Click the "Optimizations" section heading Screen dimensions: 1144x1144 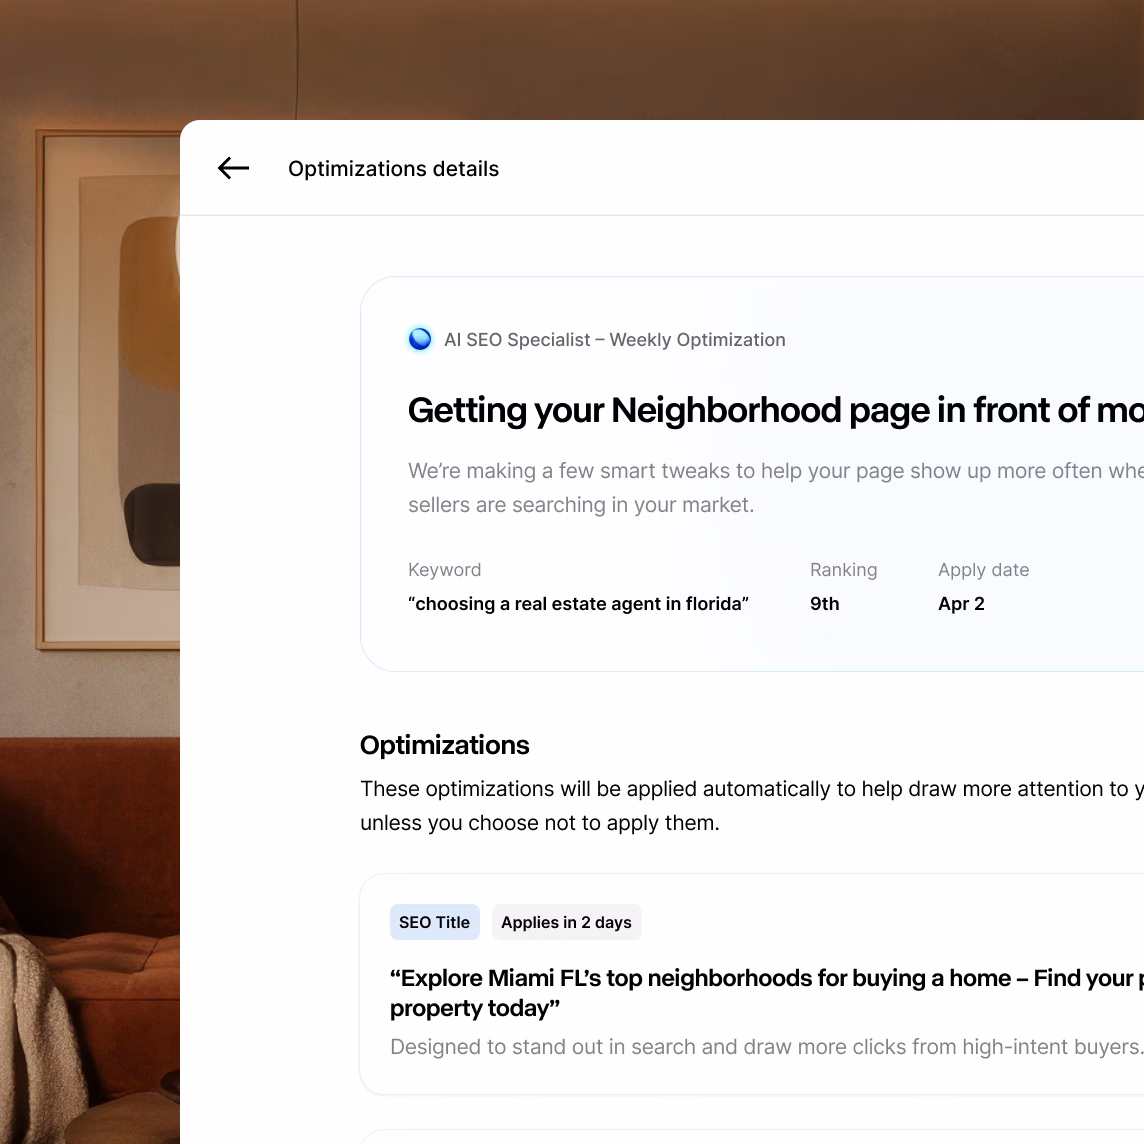point(444,745)
